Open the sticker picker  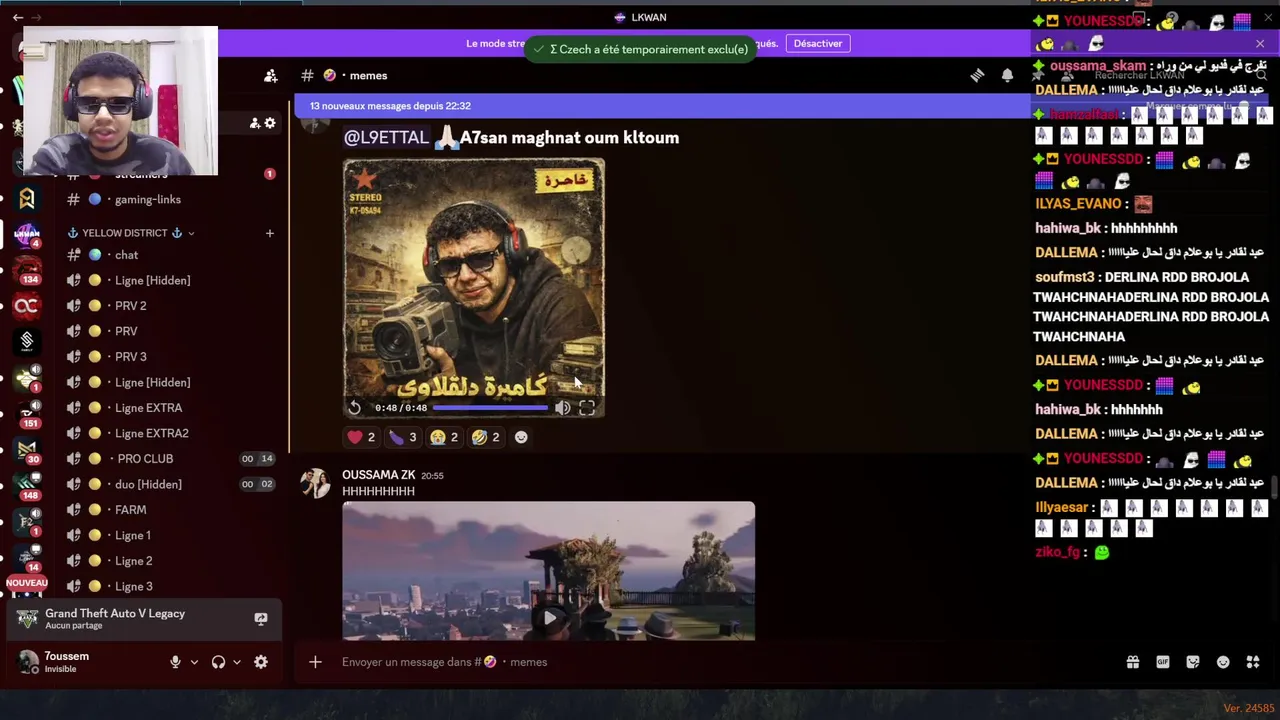point(1193,662)
